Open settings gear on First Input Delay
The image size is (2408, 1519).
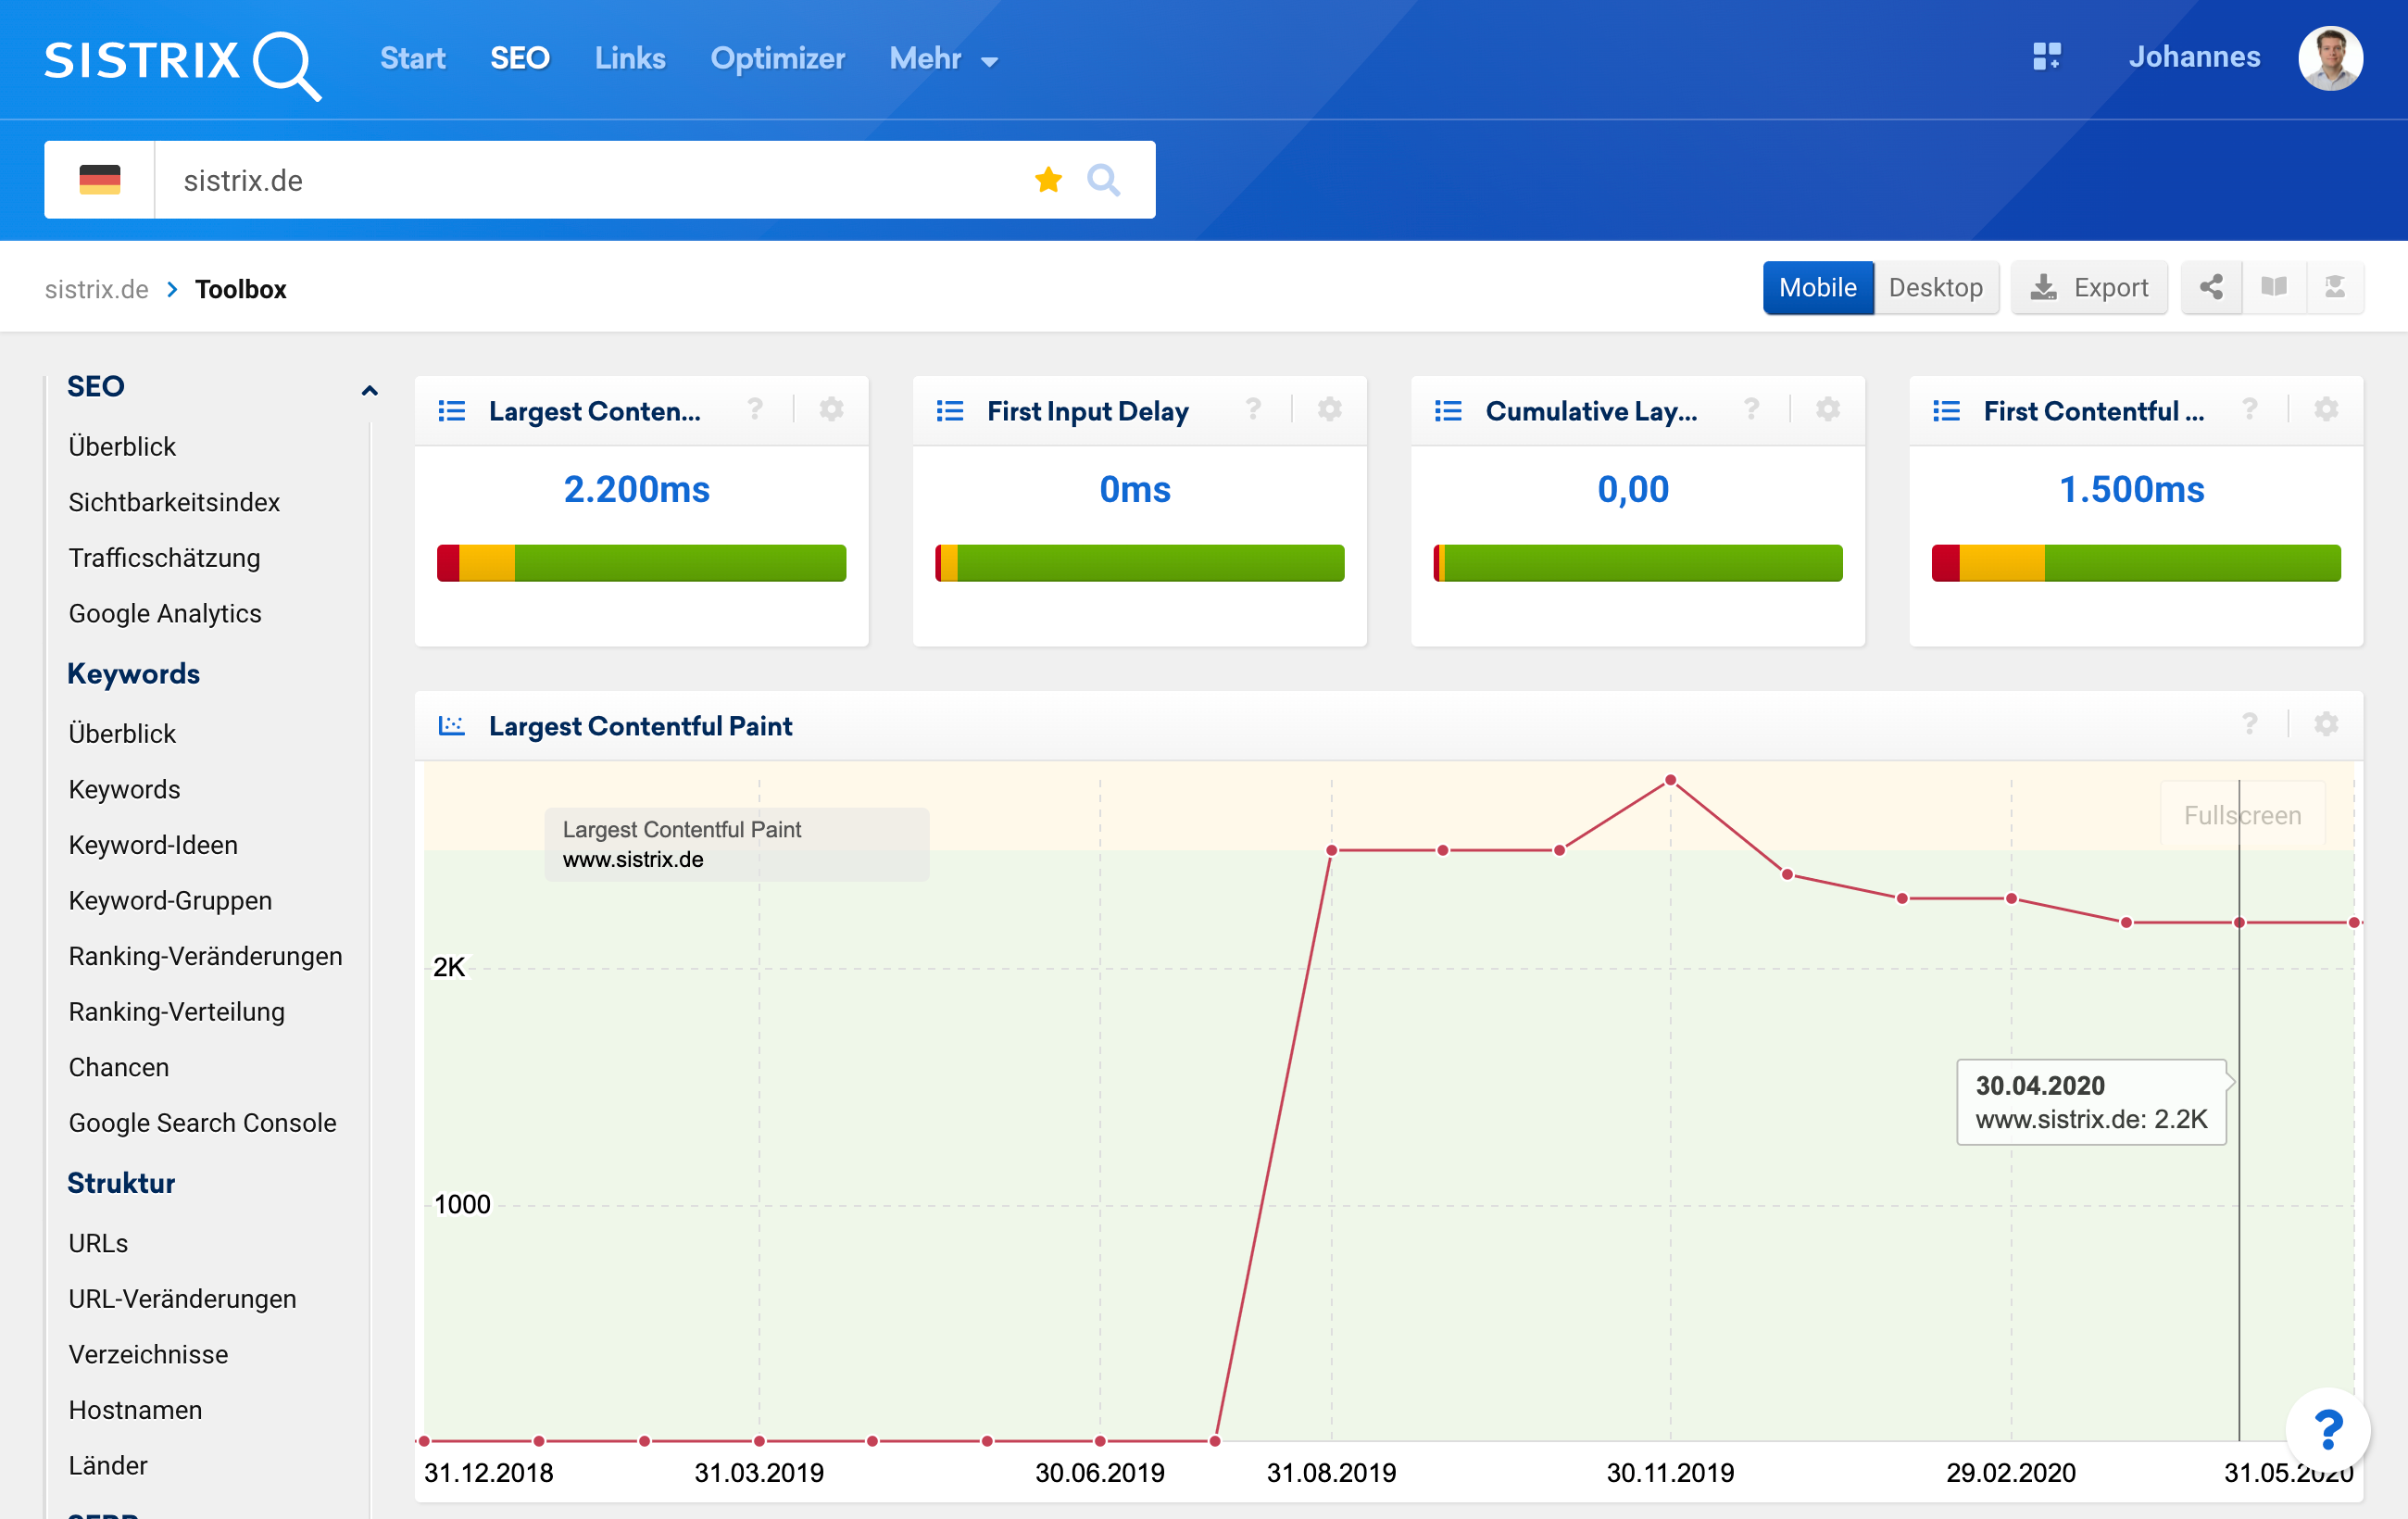[1329, 409]
